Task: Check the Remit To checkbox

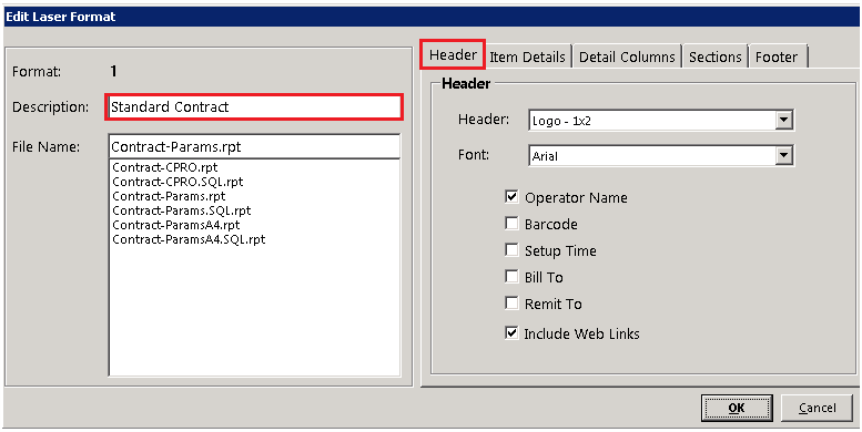Action: point(512,304)
